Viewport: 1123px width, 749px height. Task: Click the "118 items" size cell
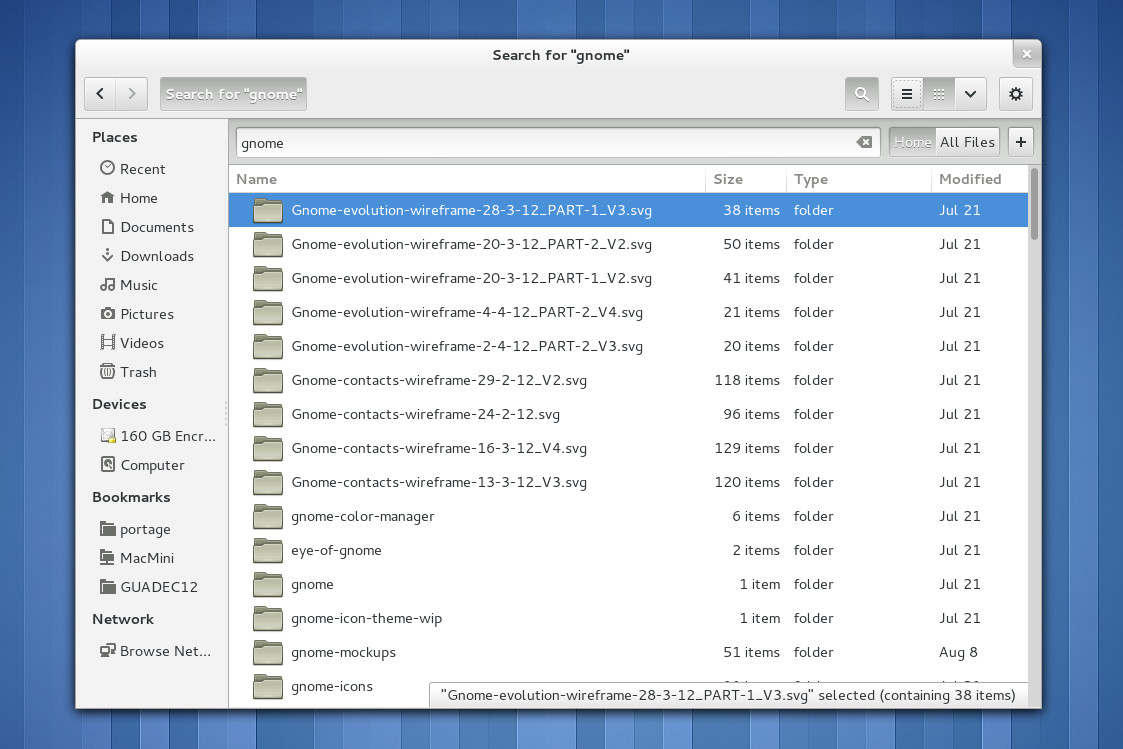[747, 380]
